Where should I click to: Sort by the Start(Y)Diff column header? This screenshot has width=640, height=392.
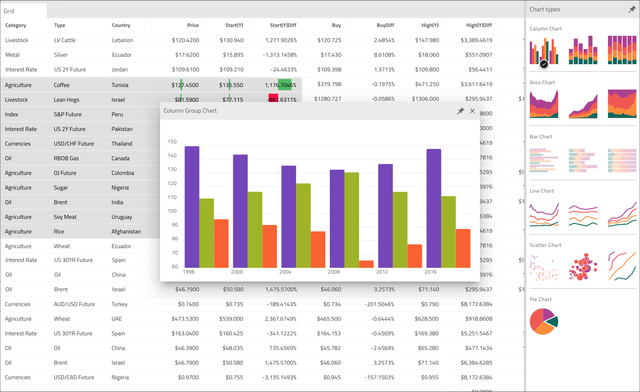click(283, 25)
